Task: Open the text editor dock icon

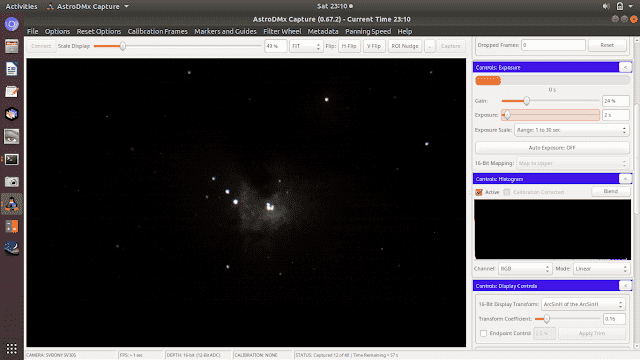Action: coord(11,91)
